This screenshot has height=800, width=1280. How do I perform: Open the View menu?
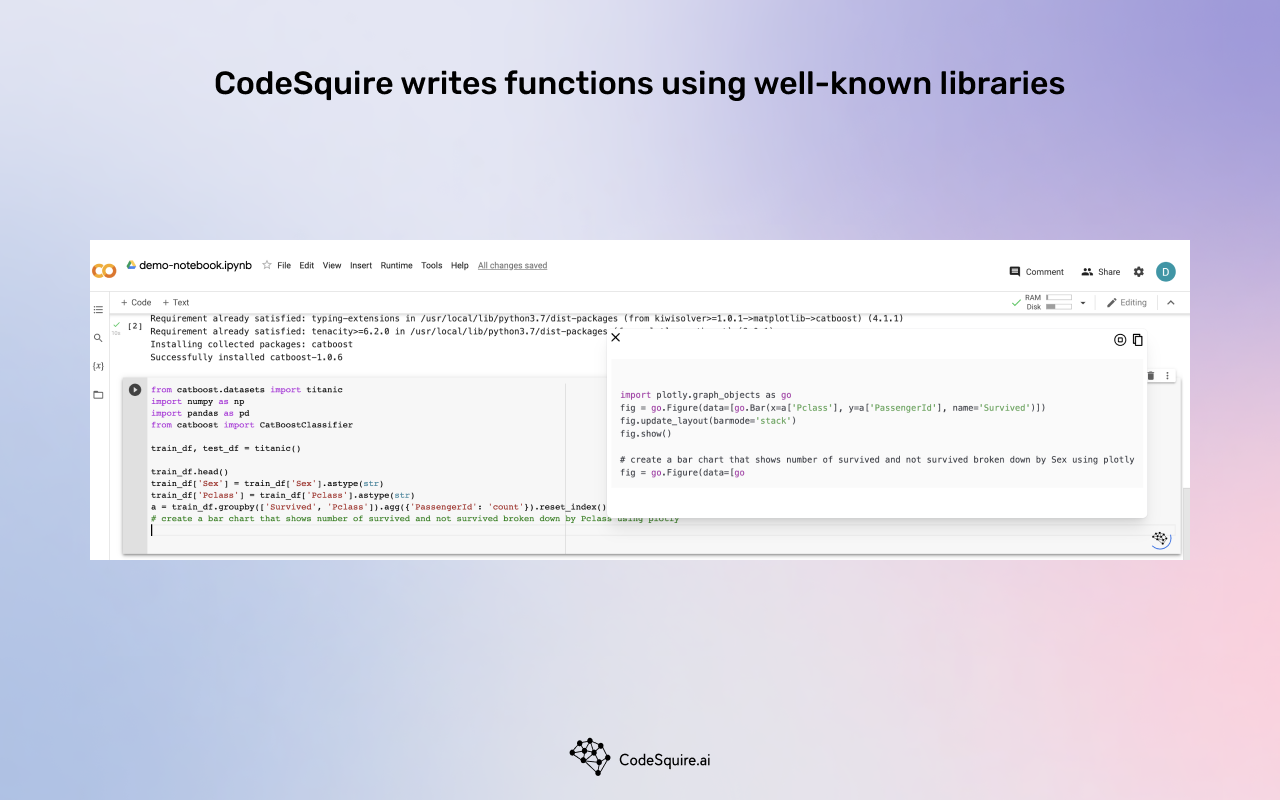[x=332, y=266]
